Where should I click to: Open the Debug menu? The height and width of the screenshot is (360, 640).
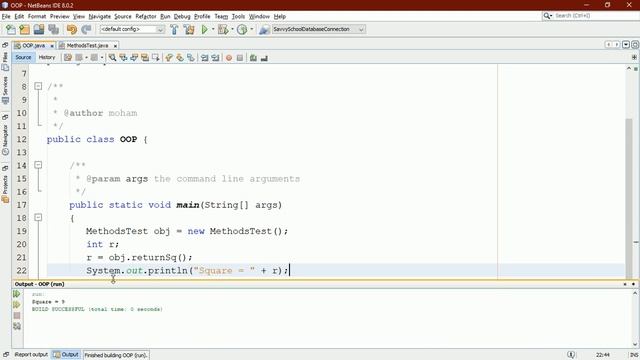tap(182, 16)
